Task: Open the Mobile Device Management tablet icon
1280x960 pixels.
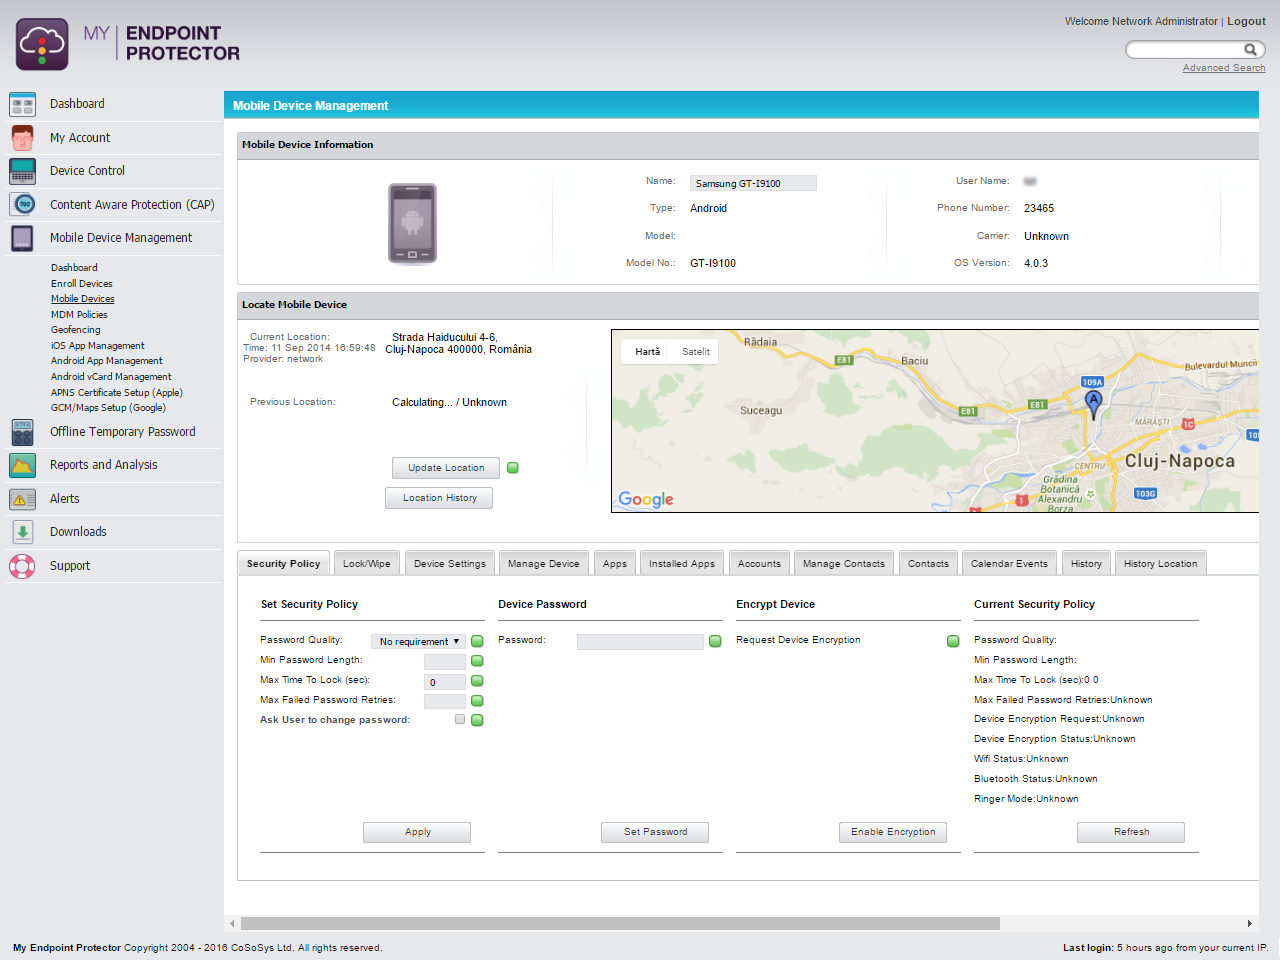Action: pos(23,238)
